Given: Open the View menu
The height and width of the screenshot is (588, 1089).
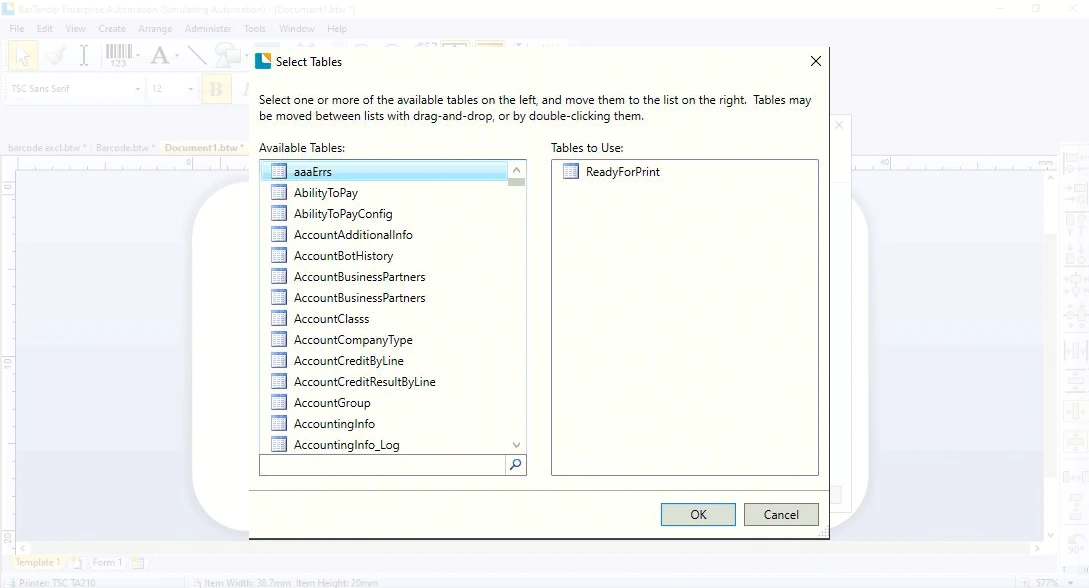Looking at the screenshot, I should coord(75,28).
